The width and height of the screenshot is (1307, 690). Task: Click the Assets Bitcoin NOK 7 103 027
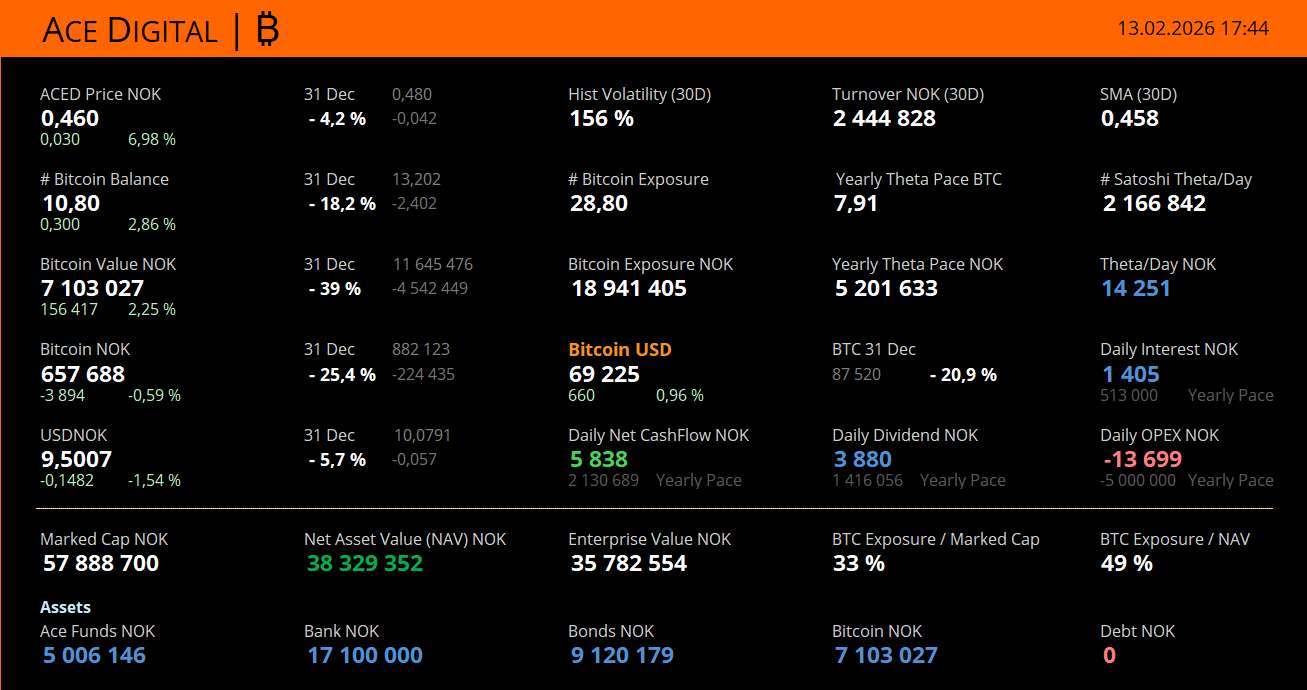click(886, 655)
